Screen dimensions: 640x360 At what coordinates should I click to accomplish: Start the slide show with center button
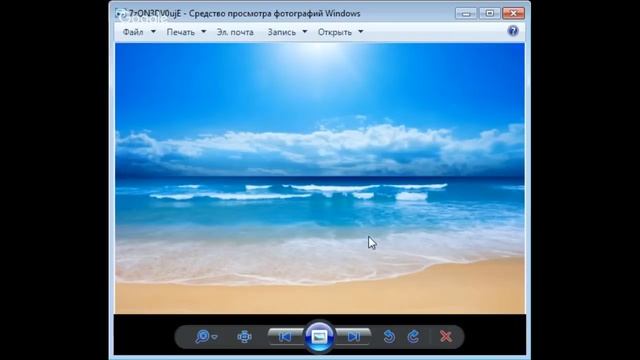coord(319,337)
